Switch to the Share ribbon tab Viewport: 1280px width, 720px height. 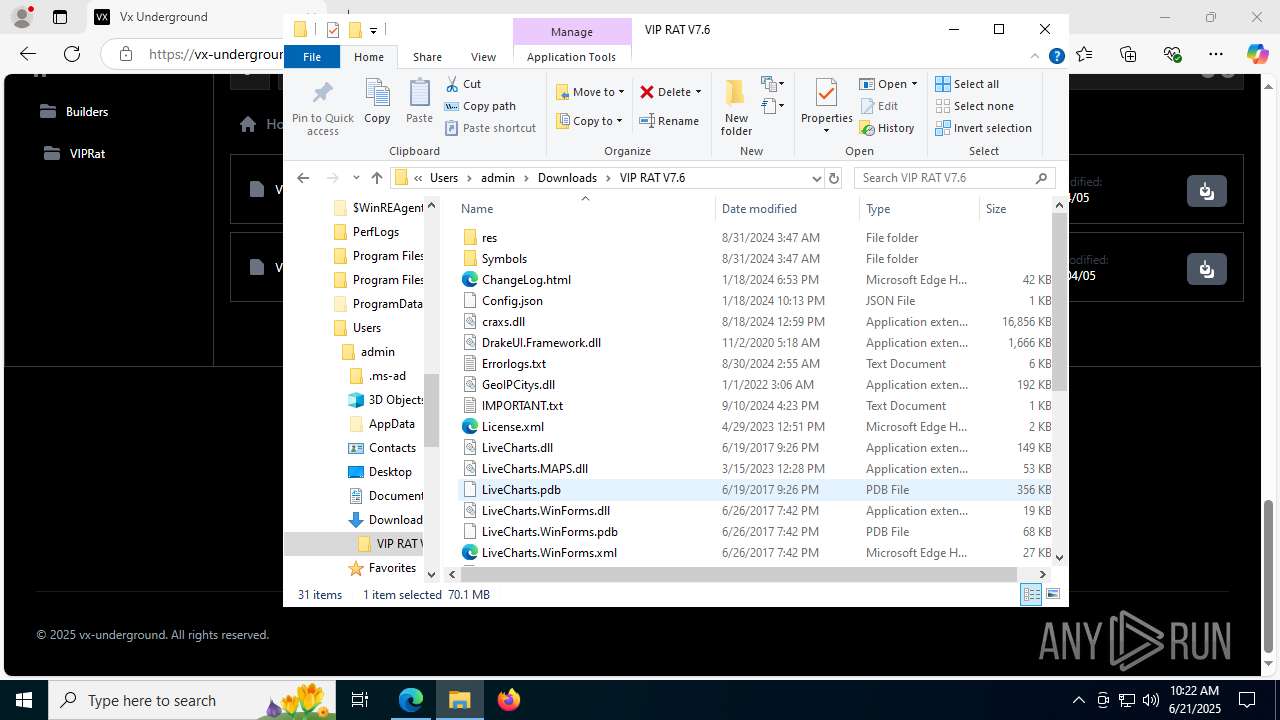(427, 57)
